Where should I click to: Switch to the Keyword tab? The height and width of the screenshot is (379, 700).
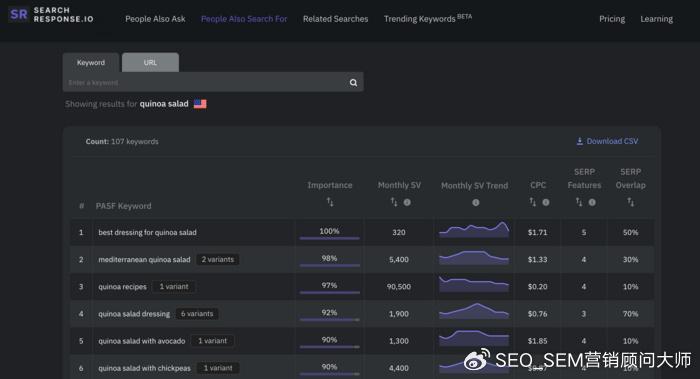pyautogui.click(x=91, y=62)
